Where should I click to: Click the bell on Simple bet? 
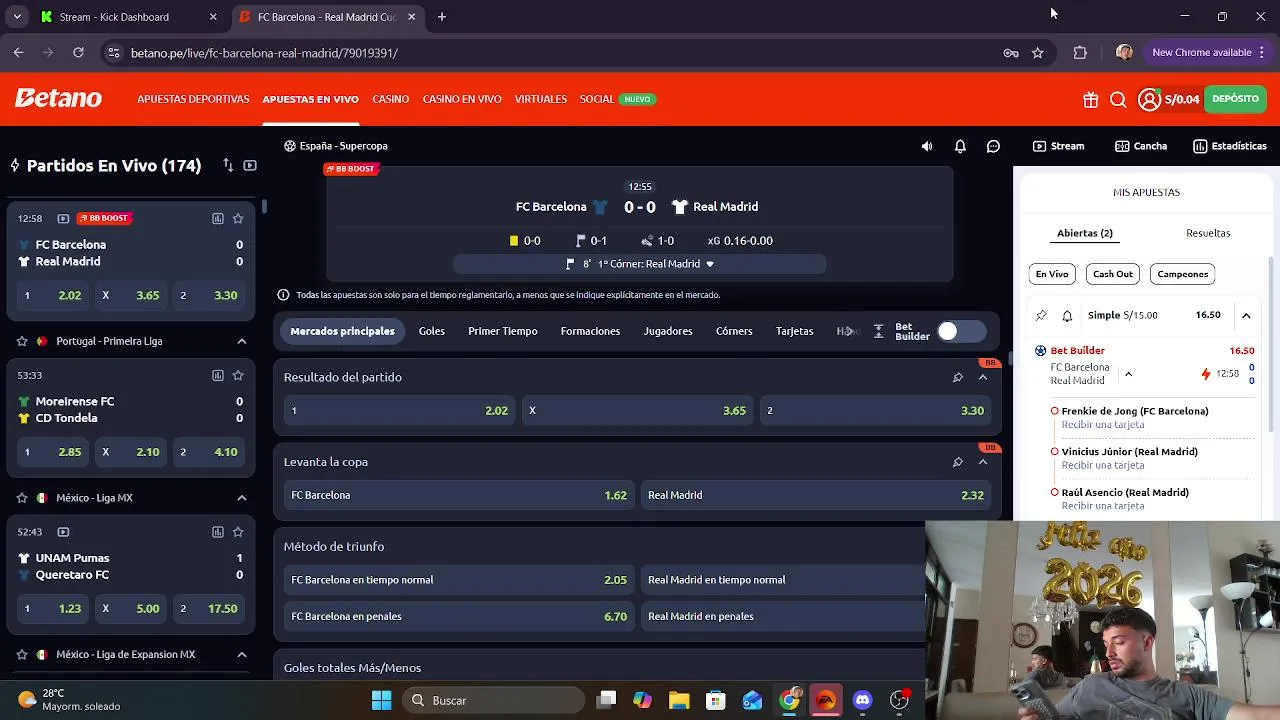1067,315
